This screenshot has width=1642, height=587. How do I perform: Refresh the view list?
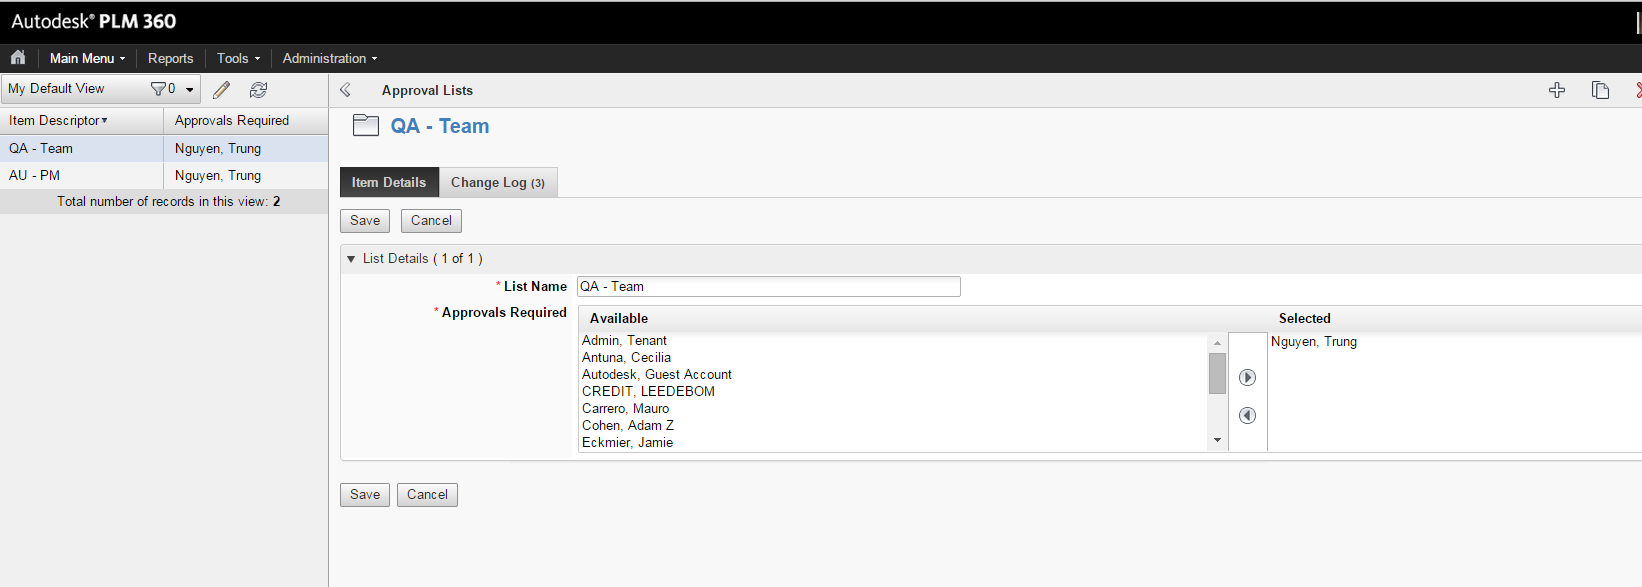click(x=259, y=90)
